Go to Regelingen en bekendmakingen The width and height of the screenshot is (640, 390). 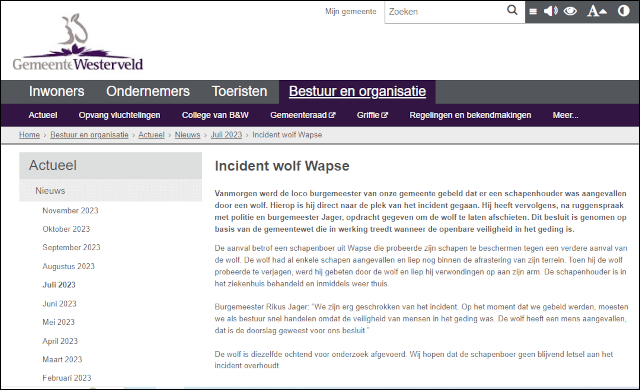(470, 115)
